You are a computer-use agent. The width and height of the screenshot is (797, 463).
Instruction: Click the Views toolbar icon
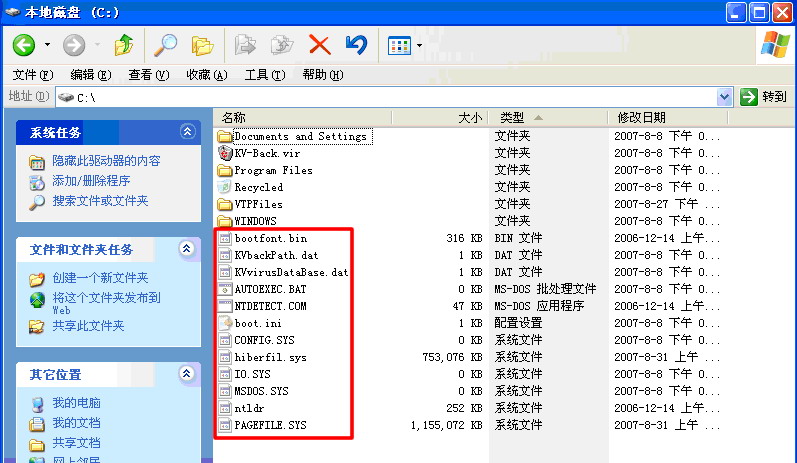point(400,45)
